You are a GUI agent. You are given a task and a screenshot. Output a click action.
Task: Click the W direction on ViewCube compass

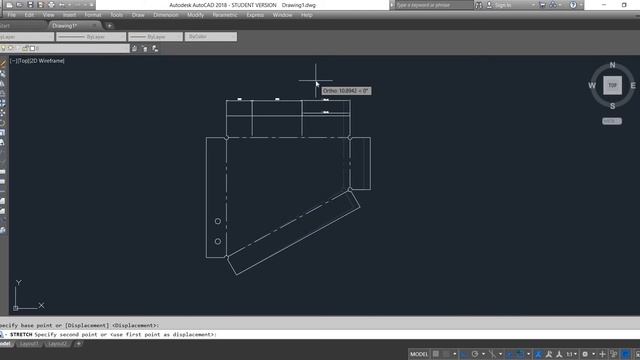(x=592, y=85)
